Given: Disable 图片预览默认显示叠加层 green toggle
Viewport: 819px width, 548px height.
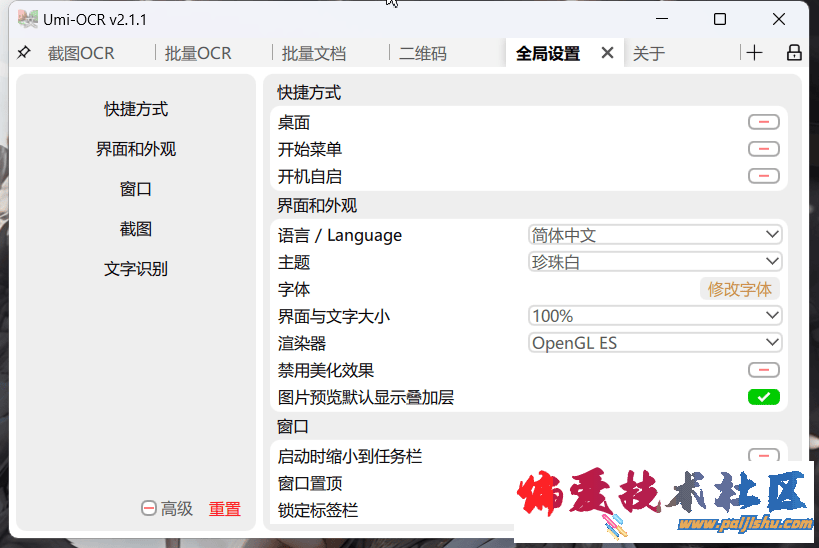Looking at the screenshot, I should click(x=763, y=397).
